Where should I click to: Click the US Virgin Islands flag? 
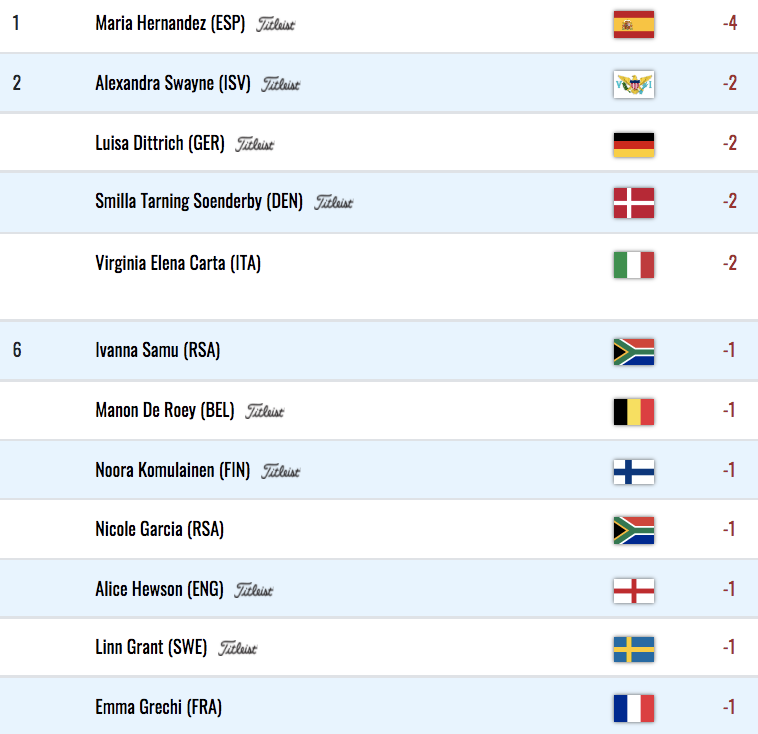click(634, 84)
